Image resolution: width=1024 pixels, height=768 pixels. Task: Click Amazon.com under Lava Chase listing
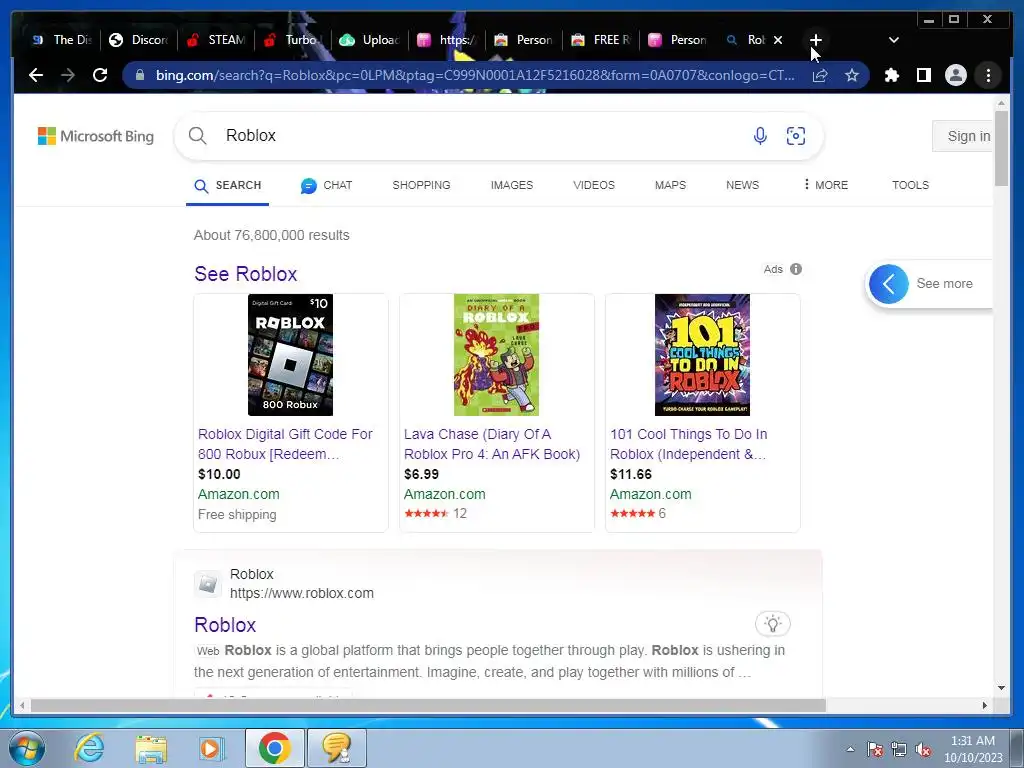pos(445,494)
